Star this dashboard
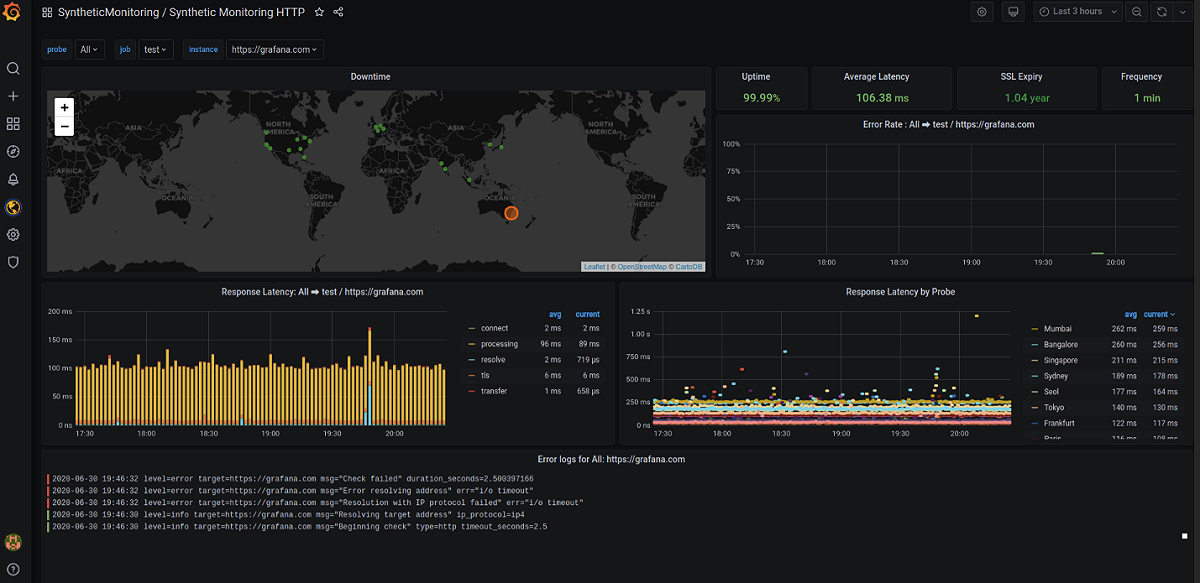The width and height of the screenshot is (1200, 583). click(318, 13)
